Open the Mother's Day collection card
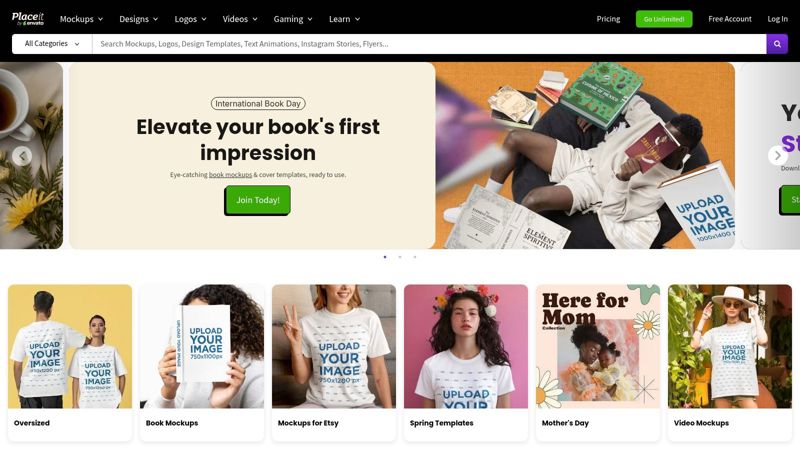The height and width of the screenshot is (450, 800). 597,362
